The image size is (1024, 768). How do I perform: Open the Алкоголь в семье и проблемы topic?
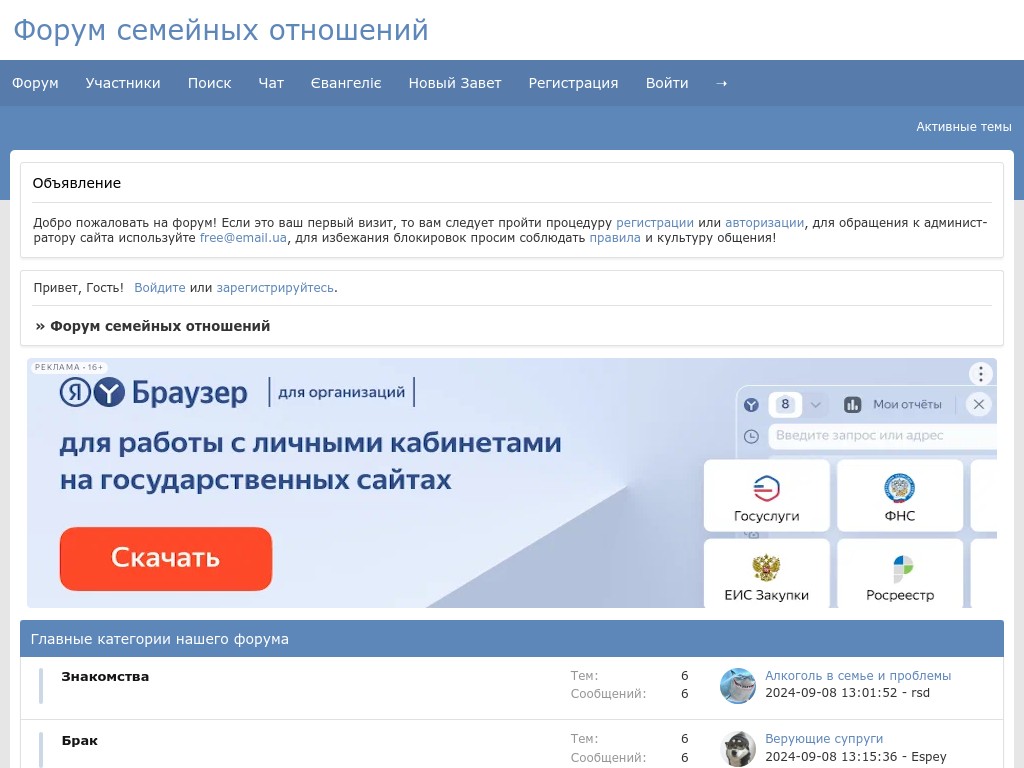click(858, 676)
